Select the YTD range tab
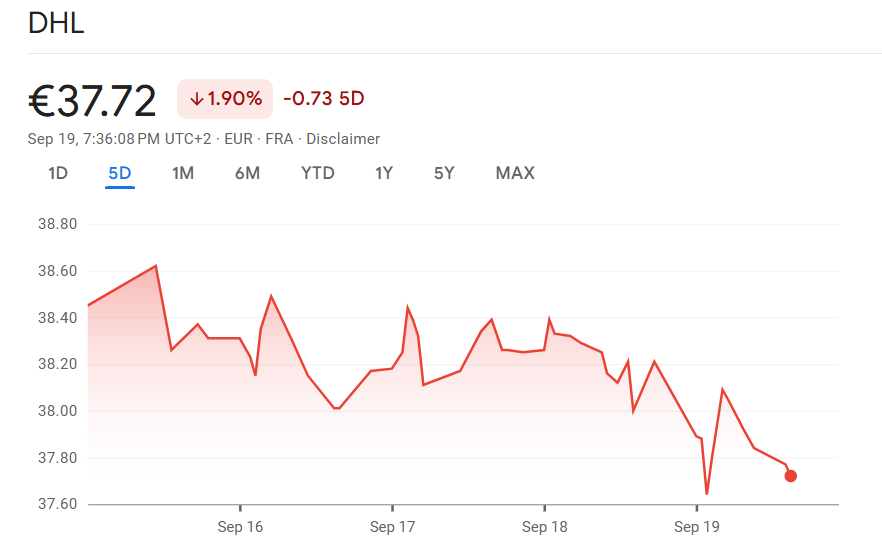The height and width of the screenshot is (545, 882). pyautogui.click(x=318, y=173)
